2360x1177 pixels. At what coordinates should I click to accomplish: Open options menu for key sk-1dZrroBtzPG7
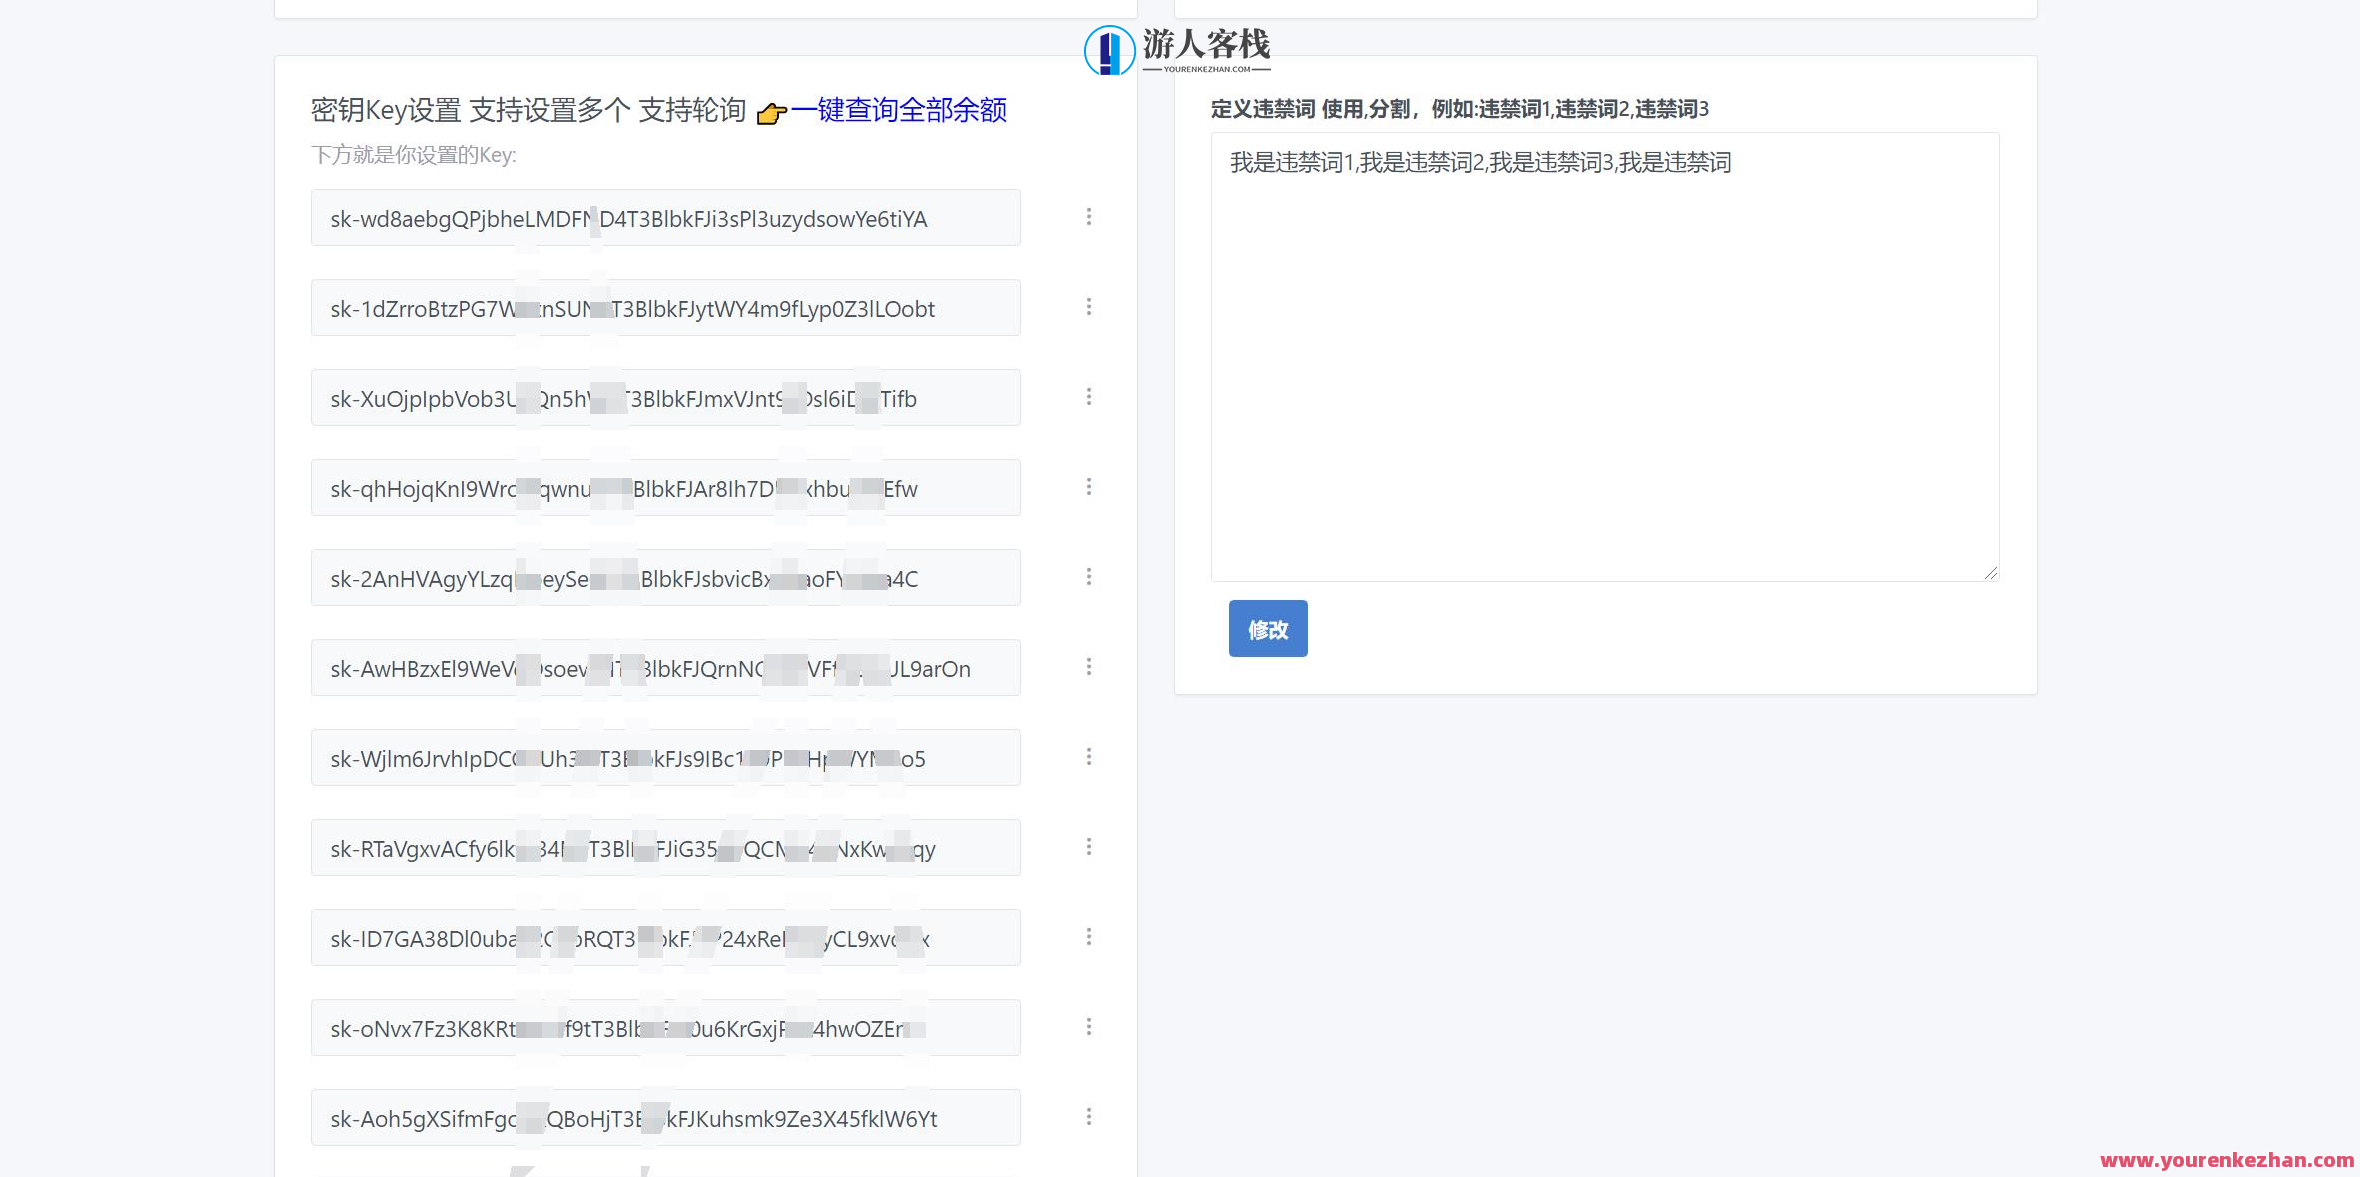click(x=1089, y=307)
